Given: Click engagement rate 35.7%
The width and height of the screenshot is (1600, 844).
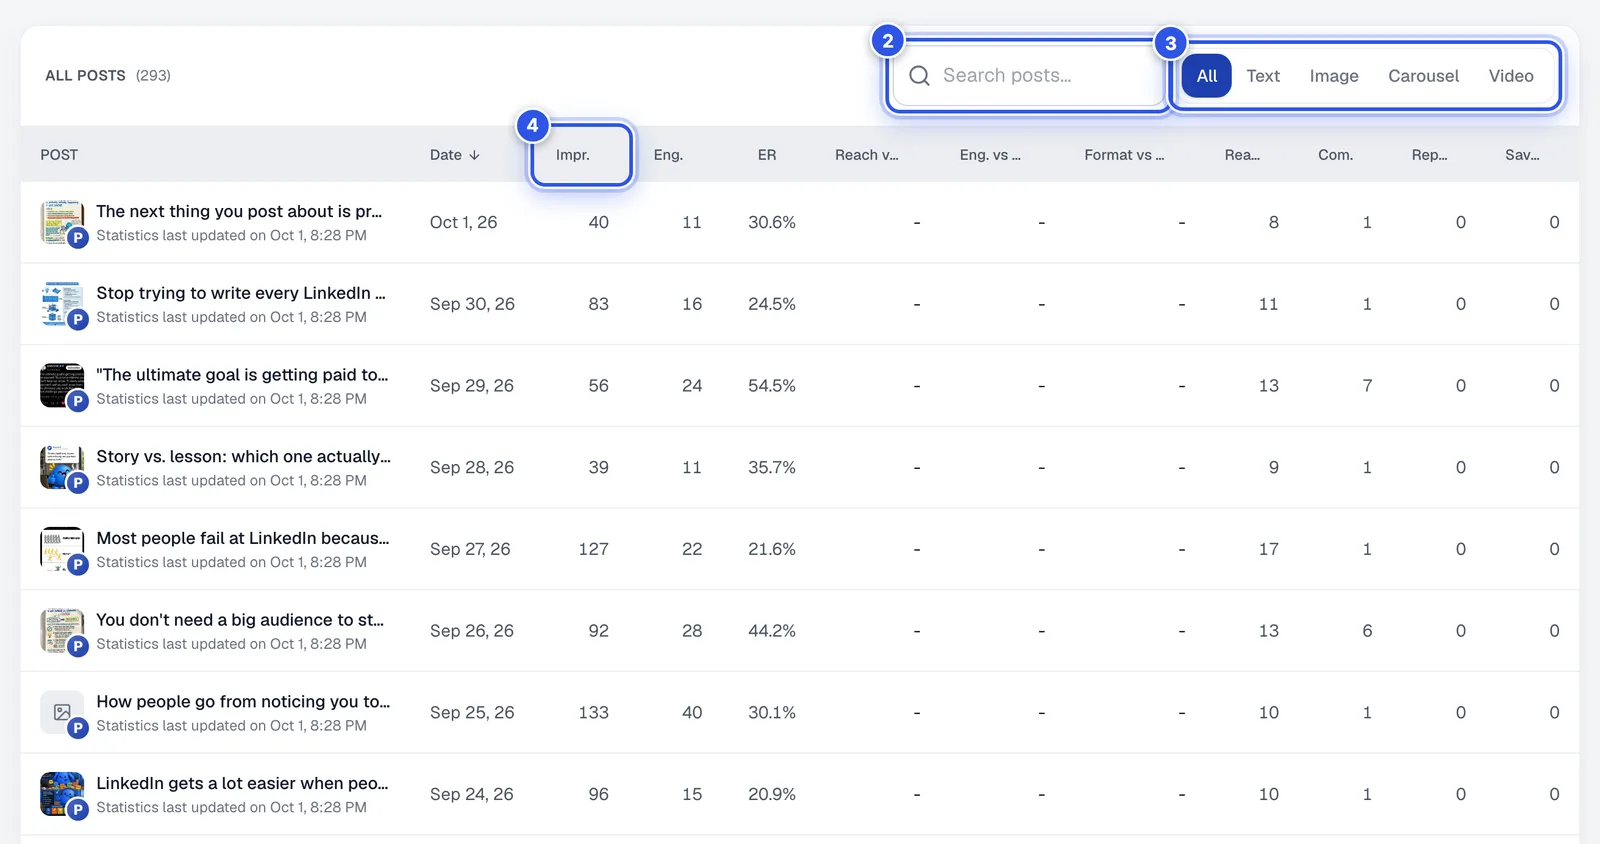Looking at the screenshot, I should click(x=772, y=467).
